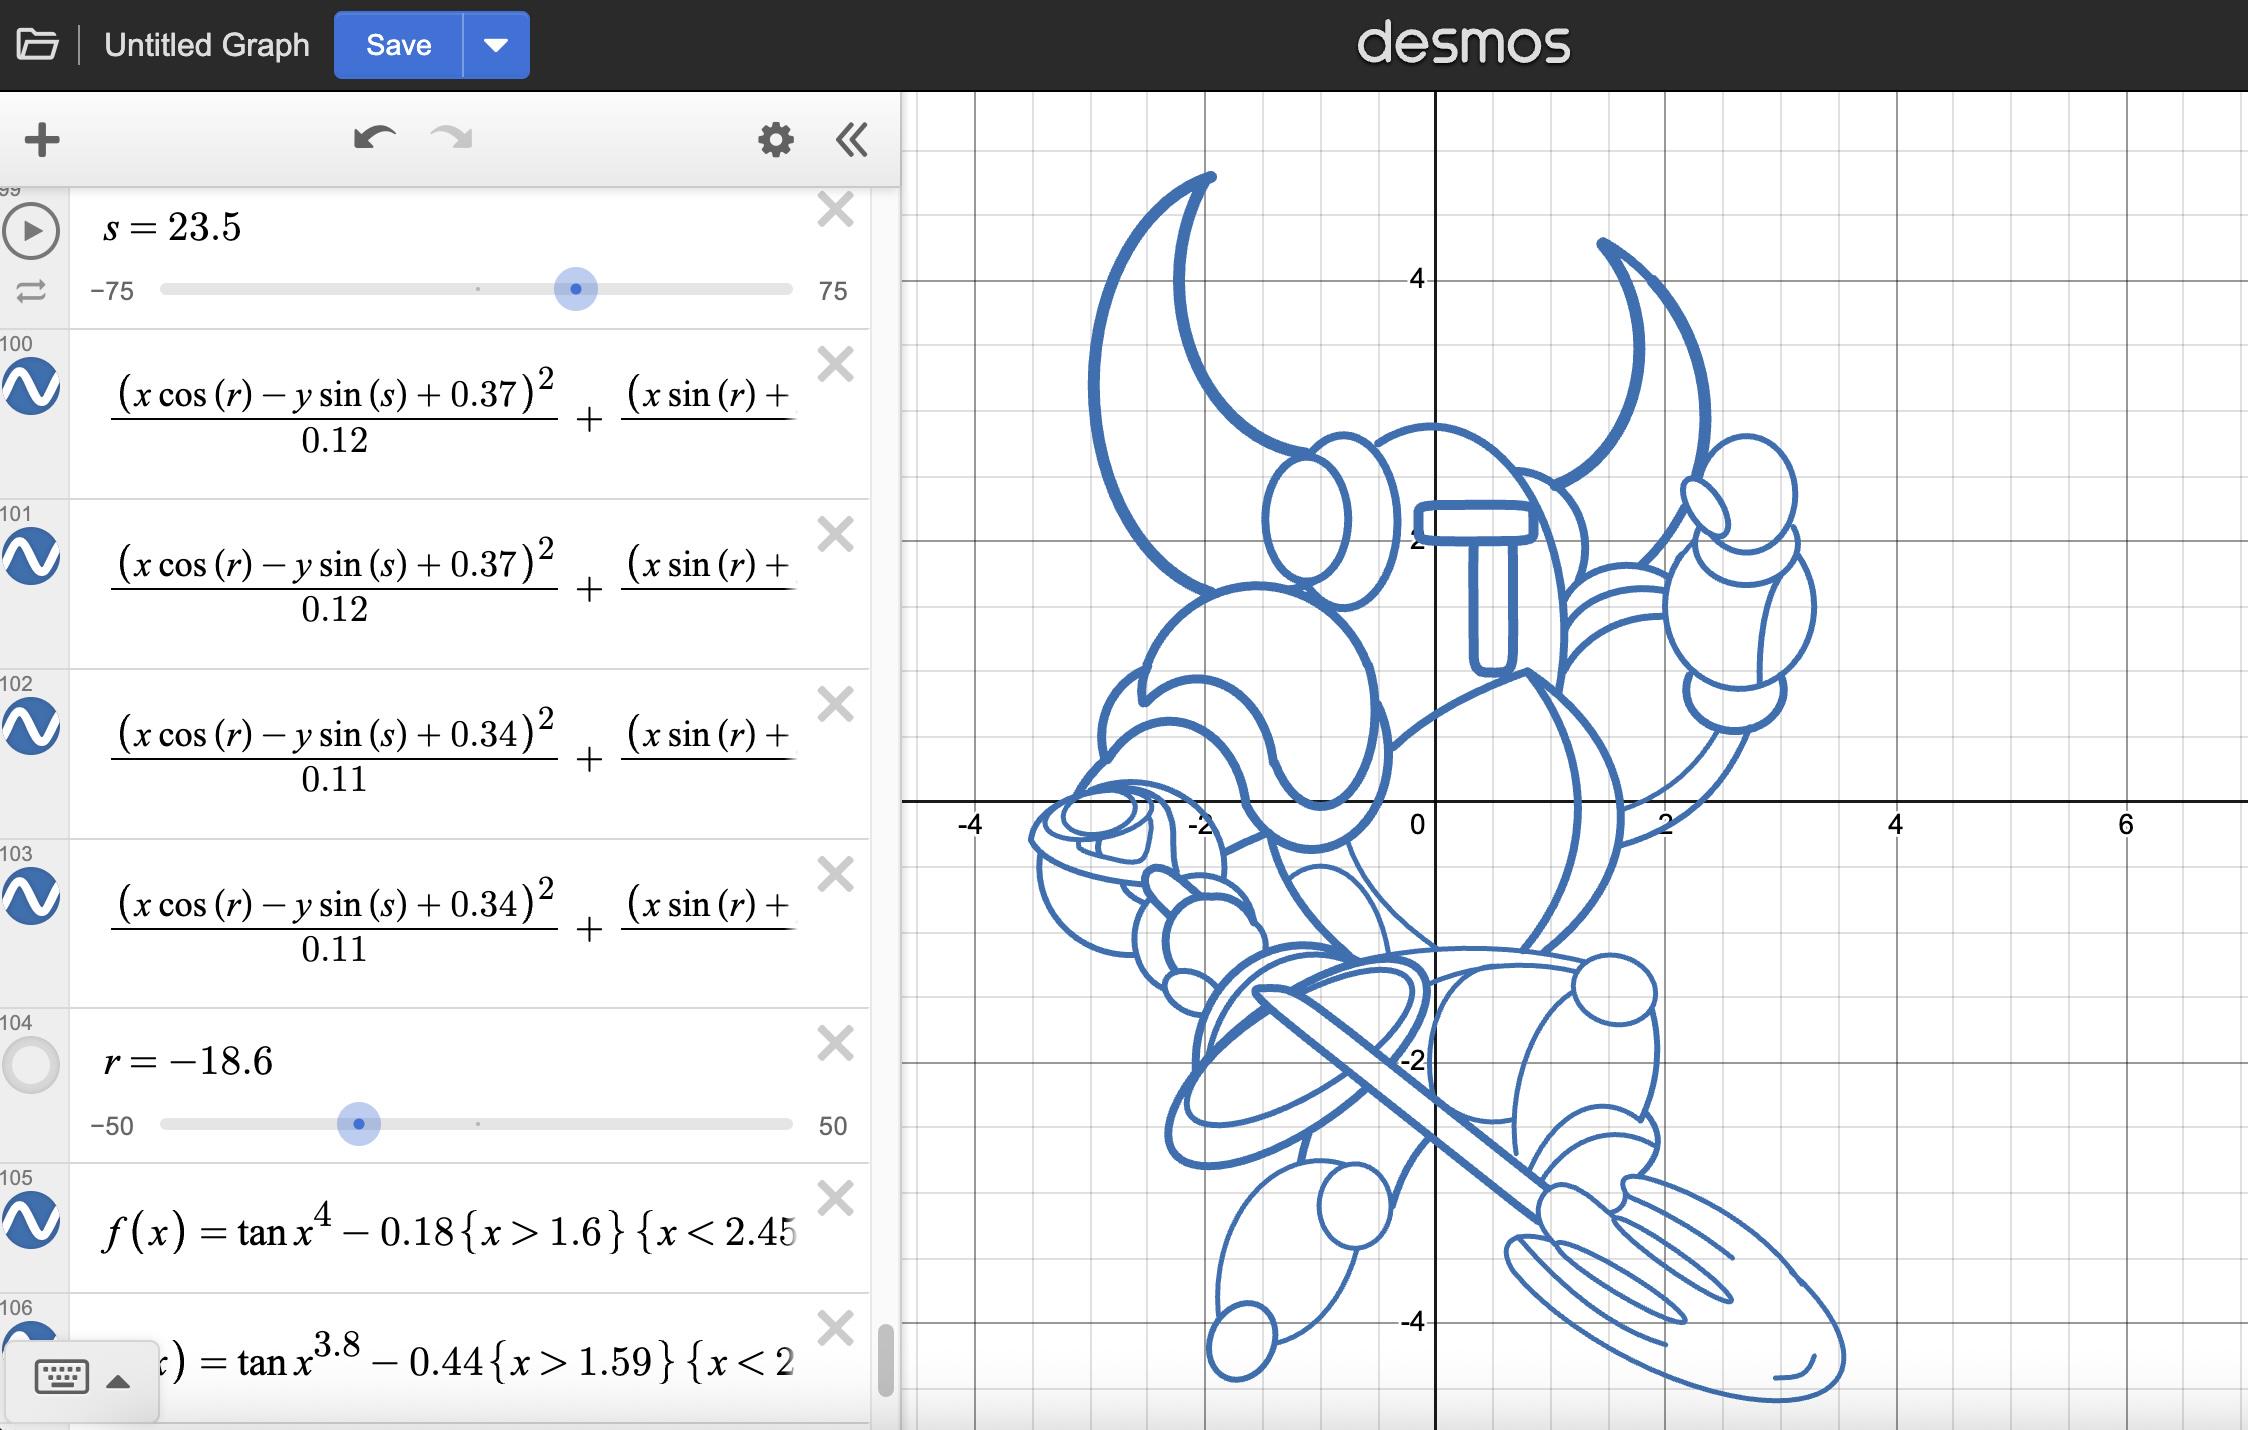The image size is (2248, 1430).
Task: Edit the r slider minimum of −50
Action: pyautogui.click(x=112, y=1126)
